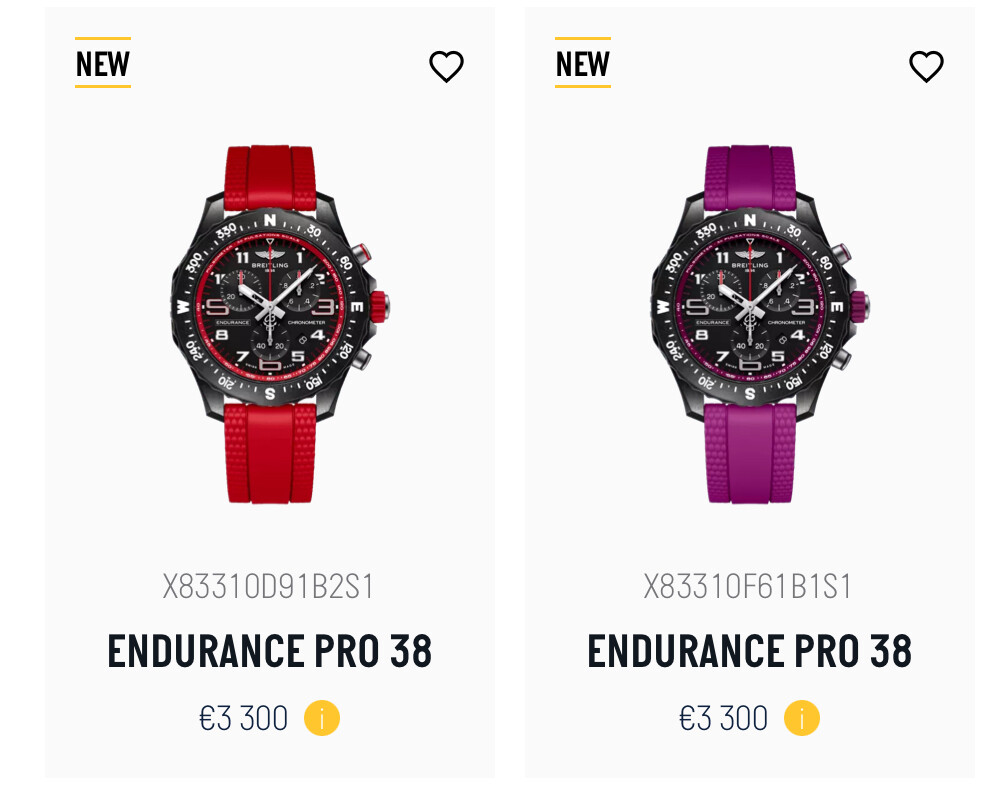Click the red watch's dial face

(270, 307)
